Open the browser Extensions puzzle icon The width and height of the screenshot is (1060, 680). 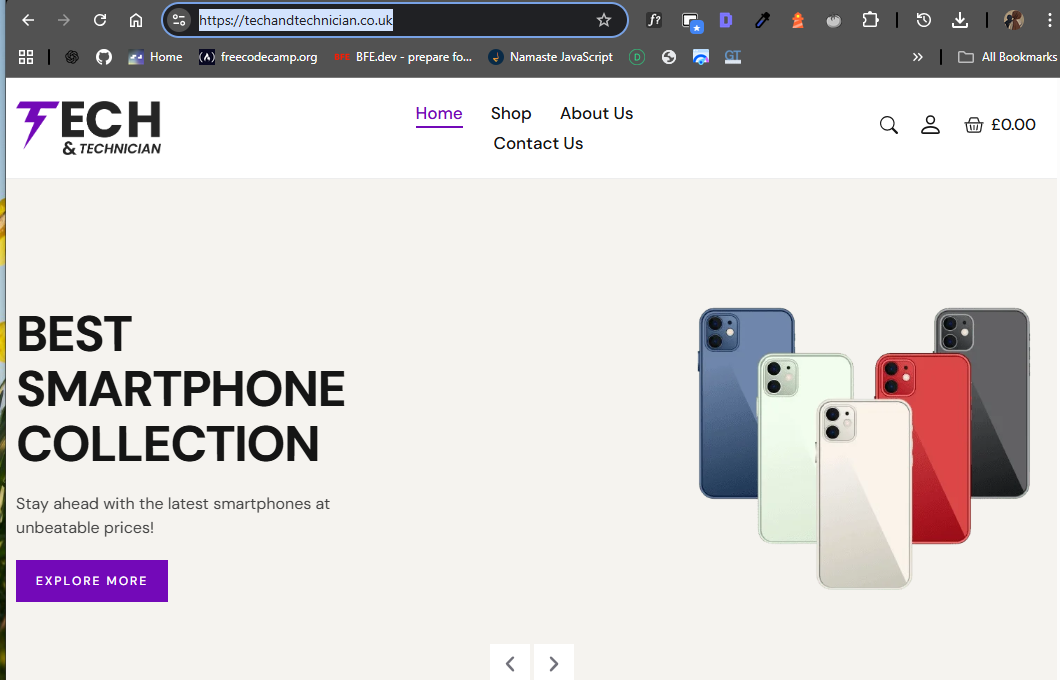(x=870, y=20)
